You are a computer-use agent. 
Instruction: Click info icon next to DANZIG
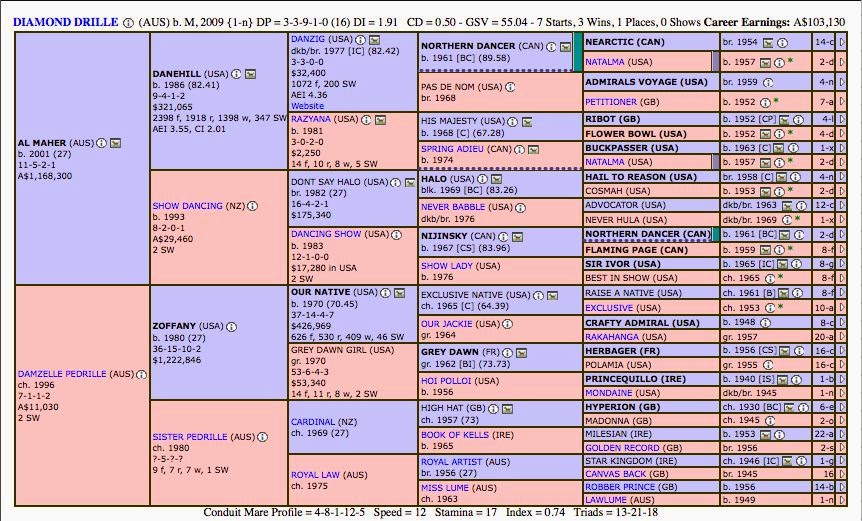(360, 40)
